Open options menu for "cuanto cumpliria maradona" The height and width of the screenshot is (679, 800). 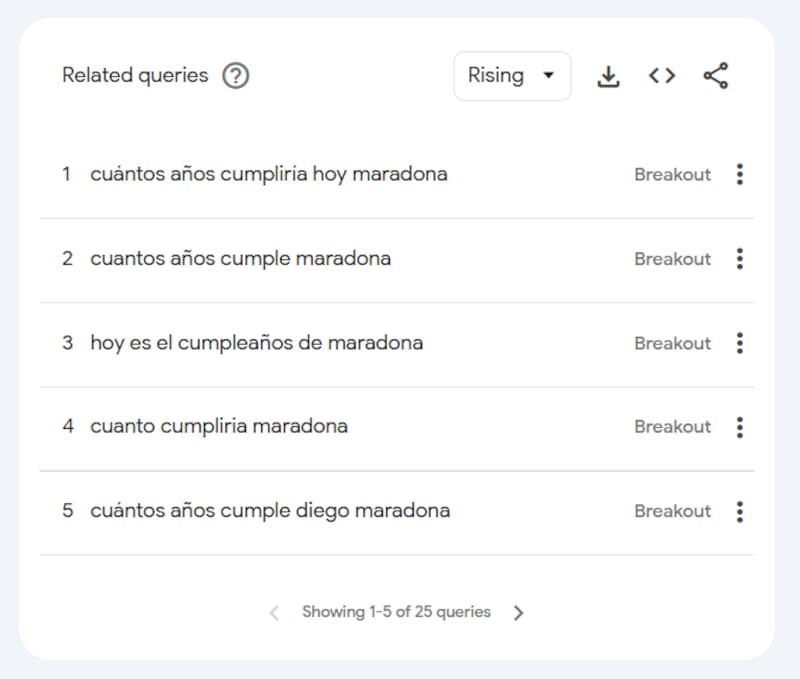click(x=740, y=427)
